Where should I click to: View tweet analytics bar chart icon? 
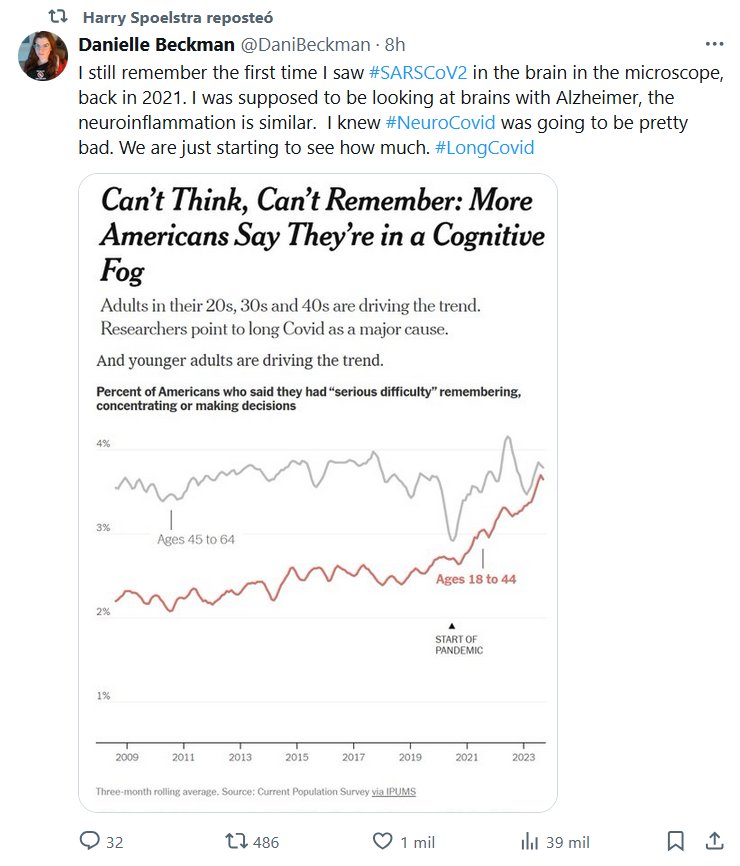coord(531,841)
